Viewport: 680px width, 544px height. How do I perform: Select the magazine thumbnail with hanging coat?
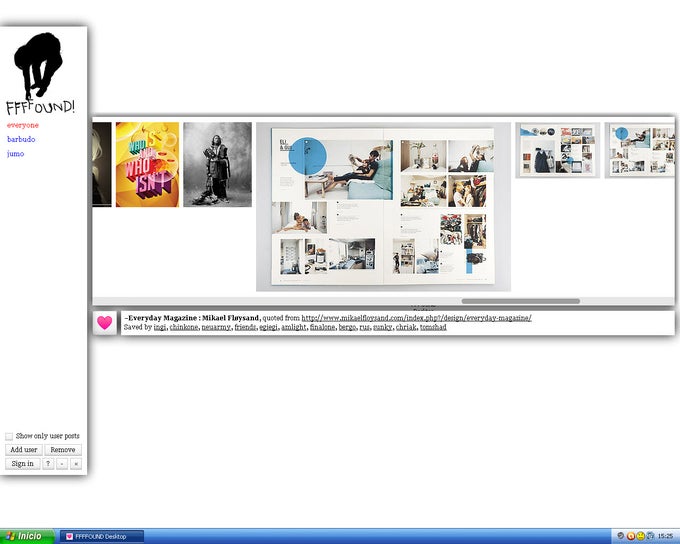(x=558, y=150)
